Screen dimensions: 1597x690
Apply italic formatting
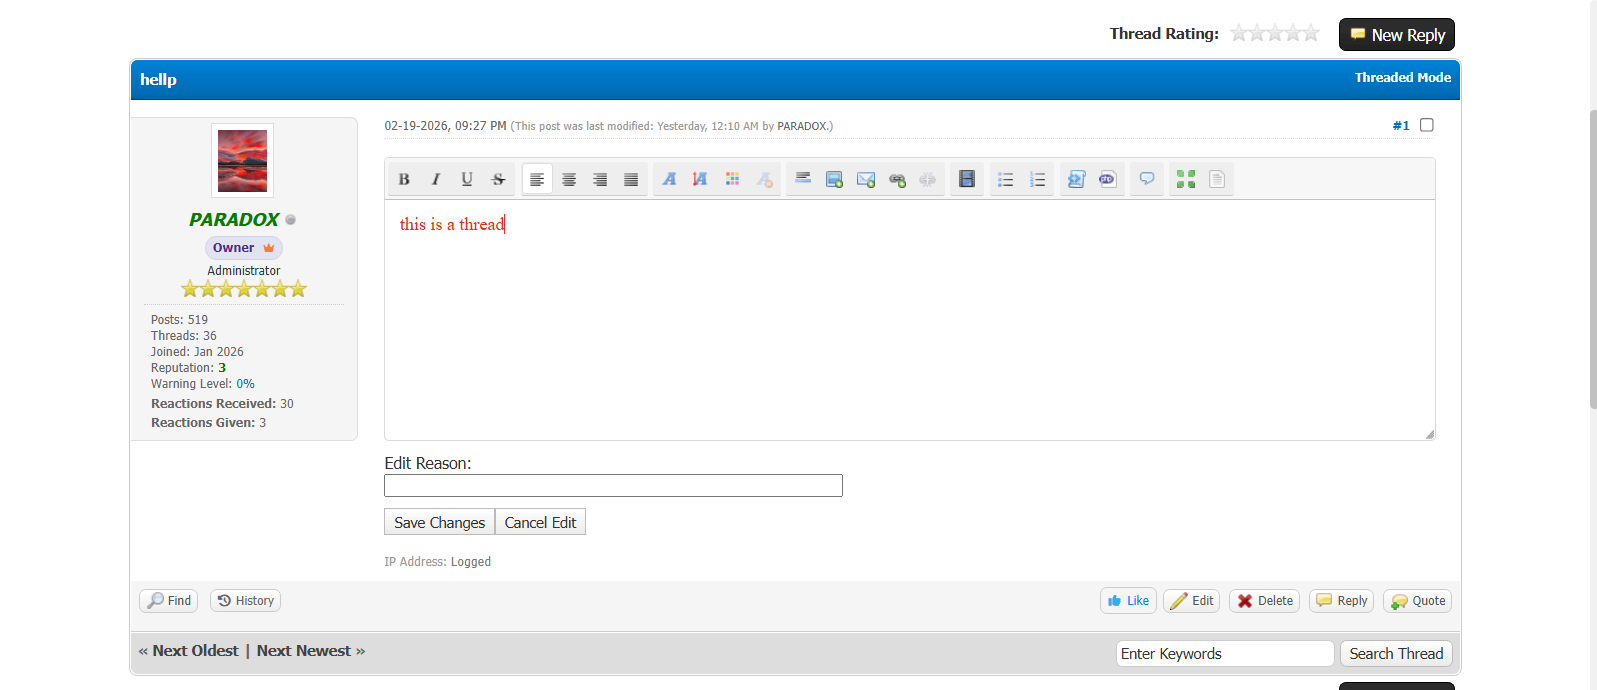click(x=435, y=179)
